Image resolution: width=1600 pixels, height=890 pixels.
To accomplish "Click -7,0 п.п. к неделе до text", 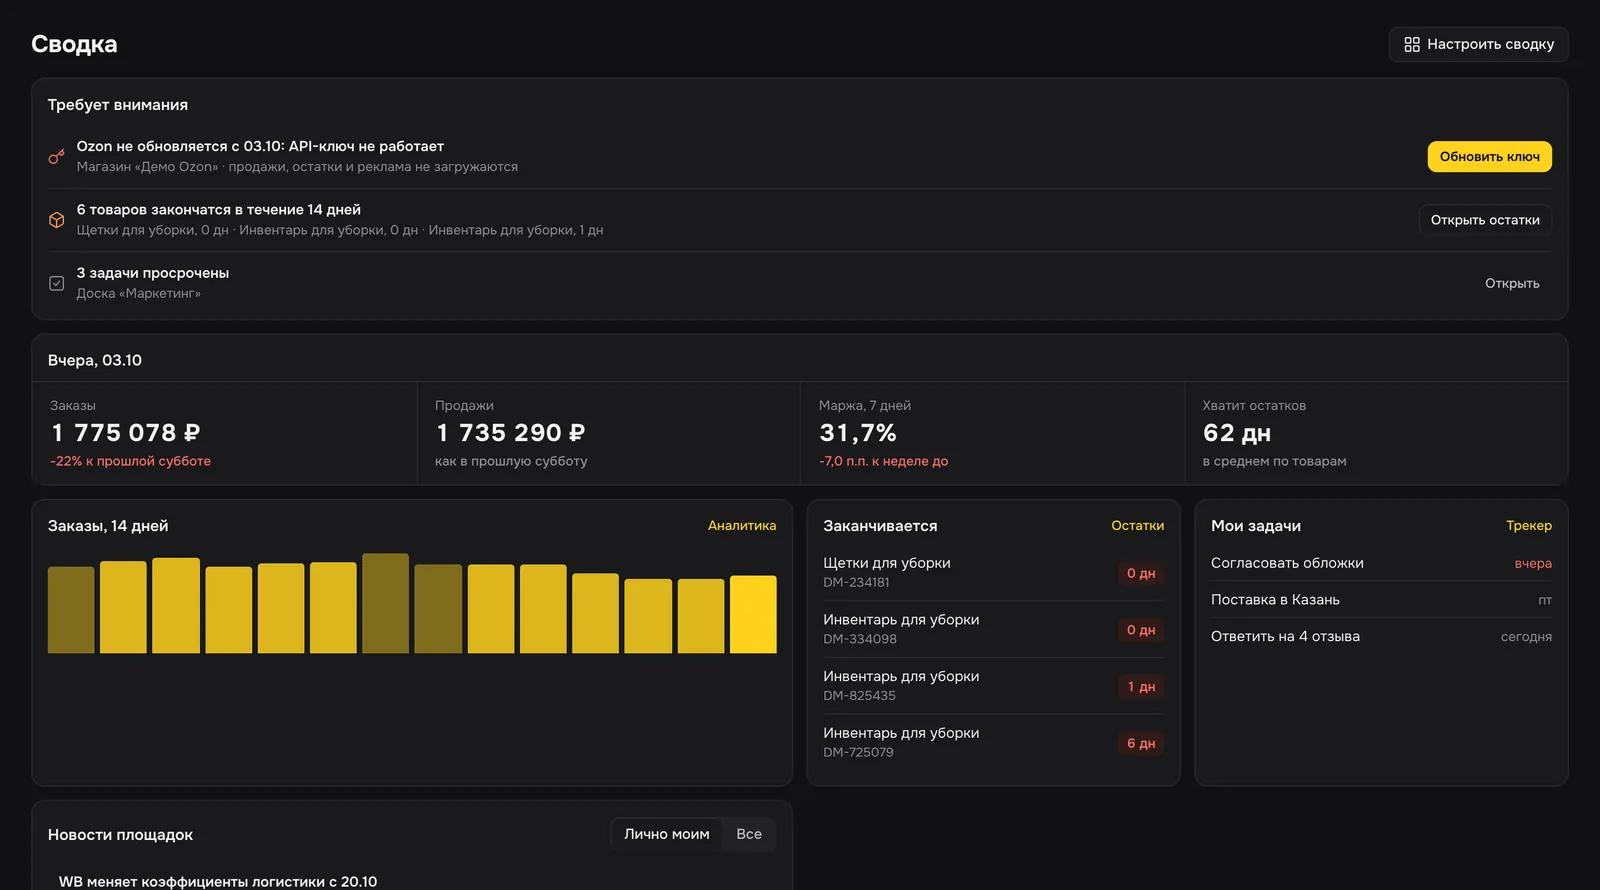I will pos(884,461).
